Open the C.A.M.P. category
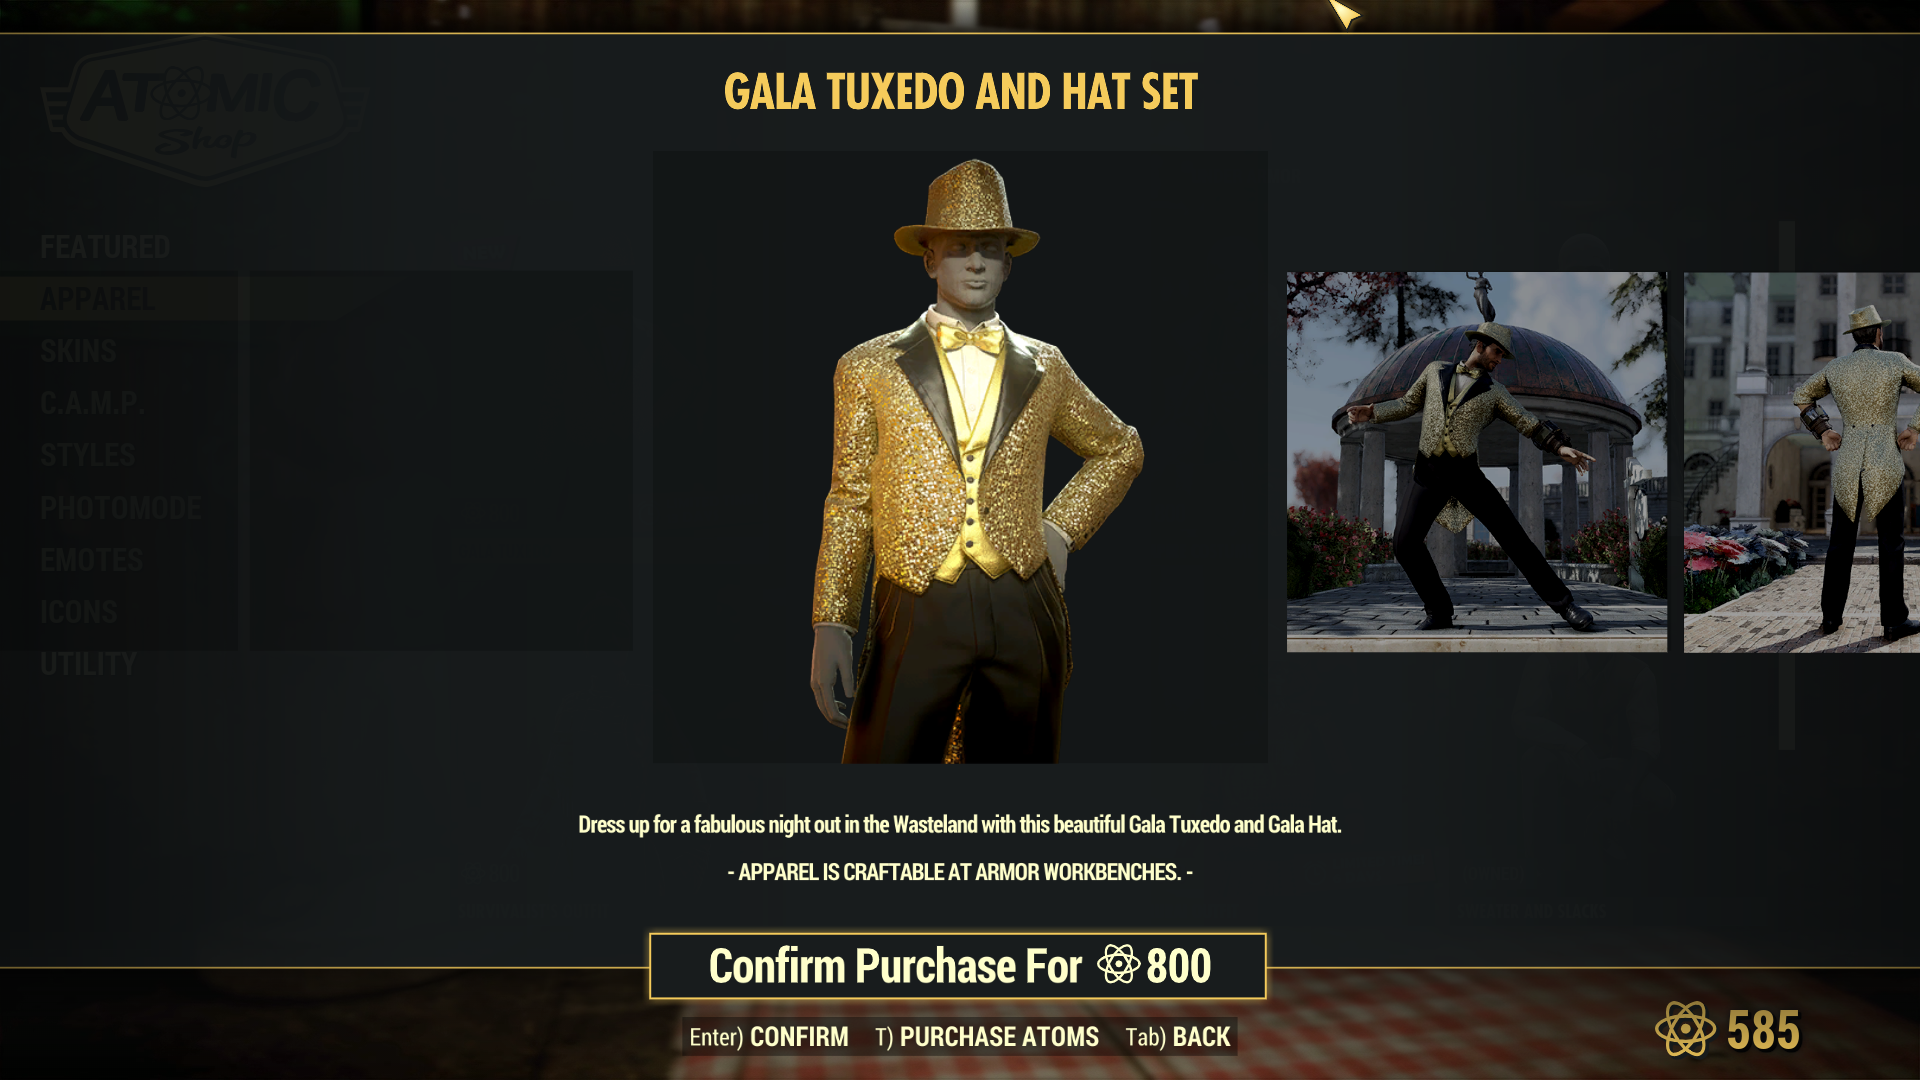 pyautogui.click(x=92, y=403)
